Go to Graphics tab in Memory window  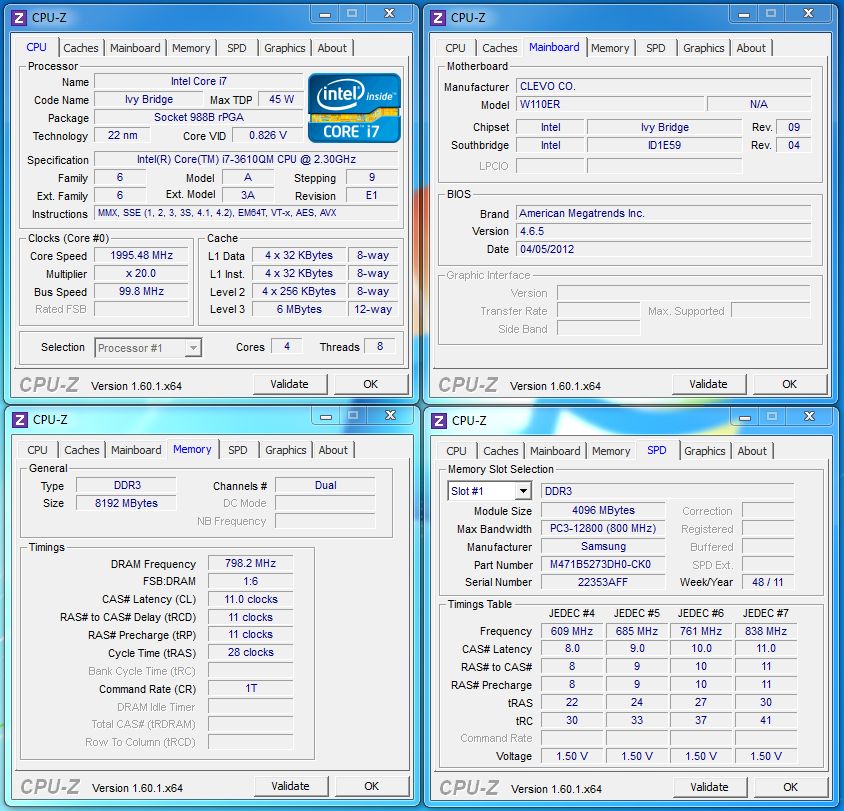[286, 450]
